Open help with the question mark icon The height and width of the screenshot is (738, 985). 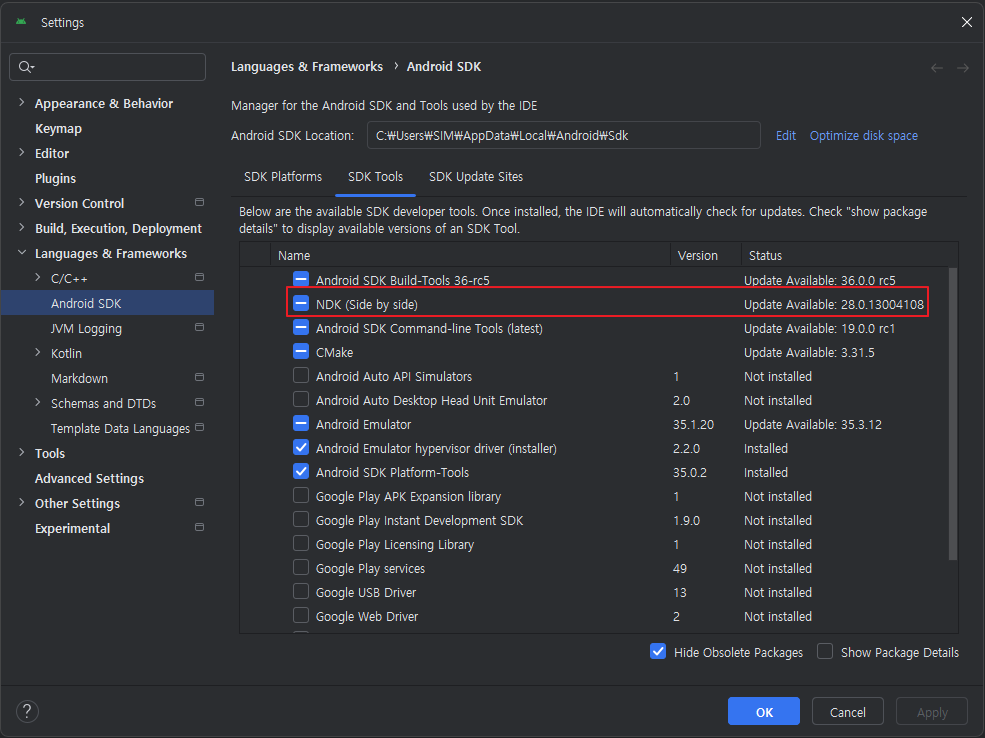27,712
